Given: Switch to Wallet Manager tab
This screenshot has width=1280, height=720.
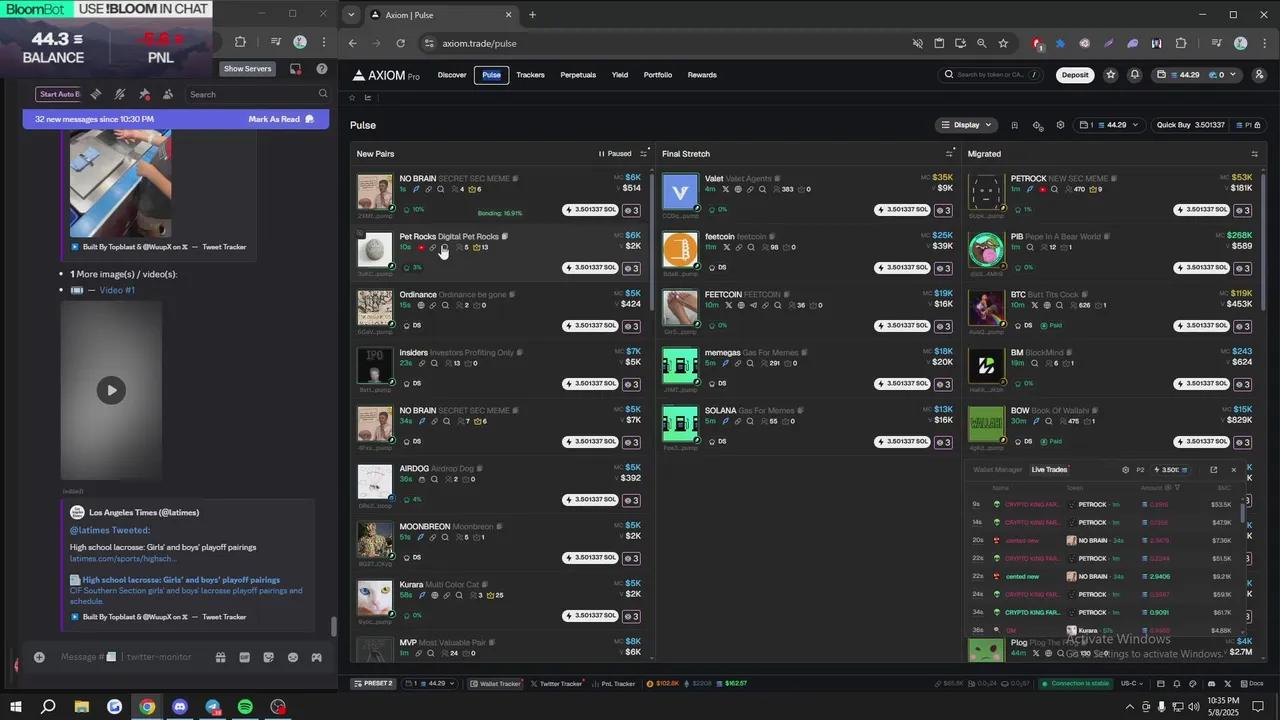Looking at the screenshot, I should [998, 470].
